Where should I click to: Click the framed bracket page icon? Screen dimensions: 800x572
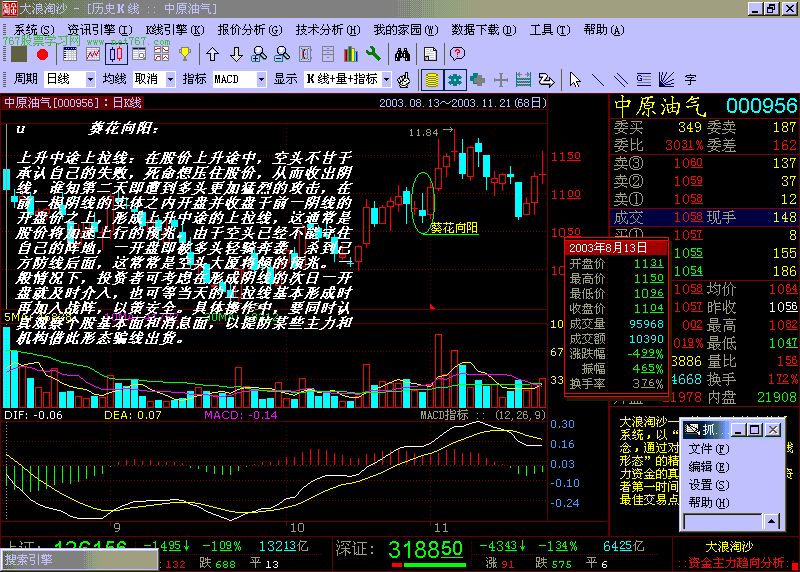pos(305,54)
